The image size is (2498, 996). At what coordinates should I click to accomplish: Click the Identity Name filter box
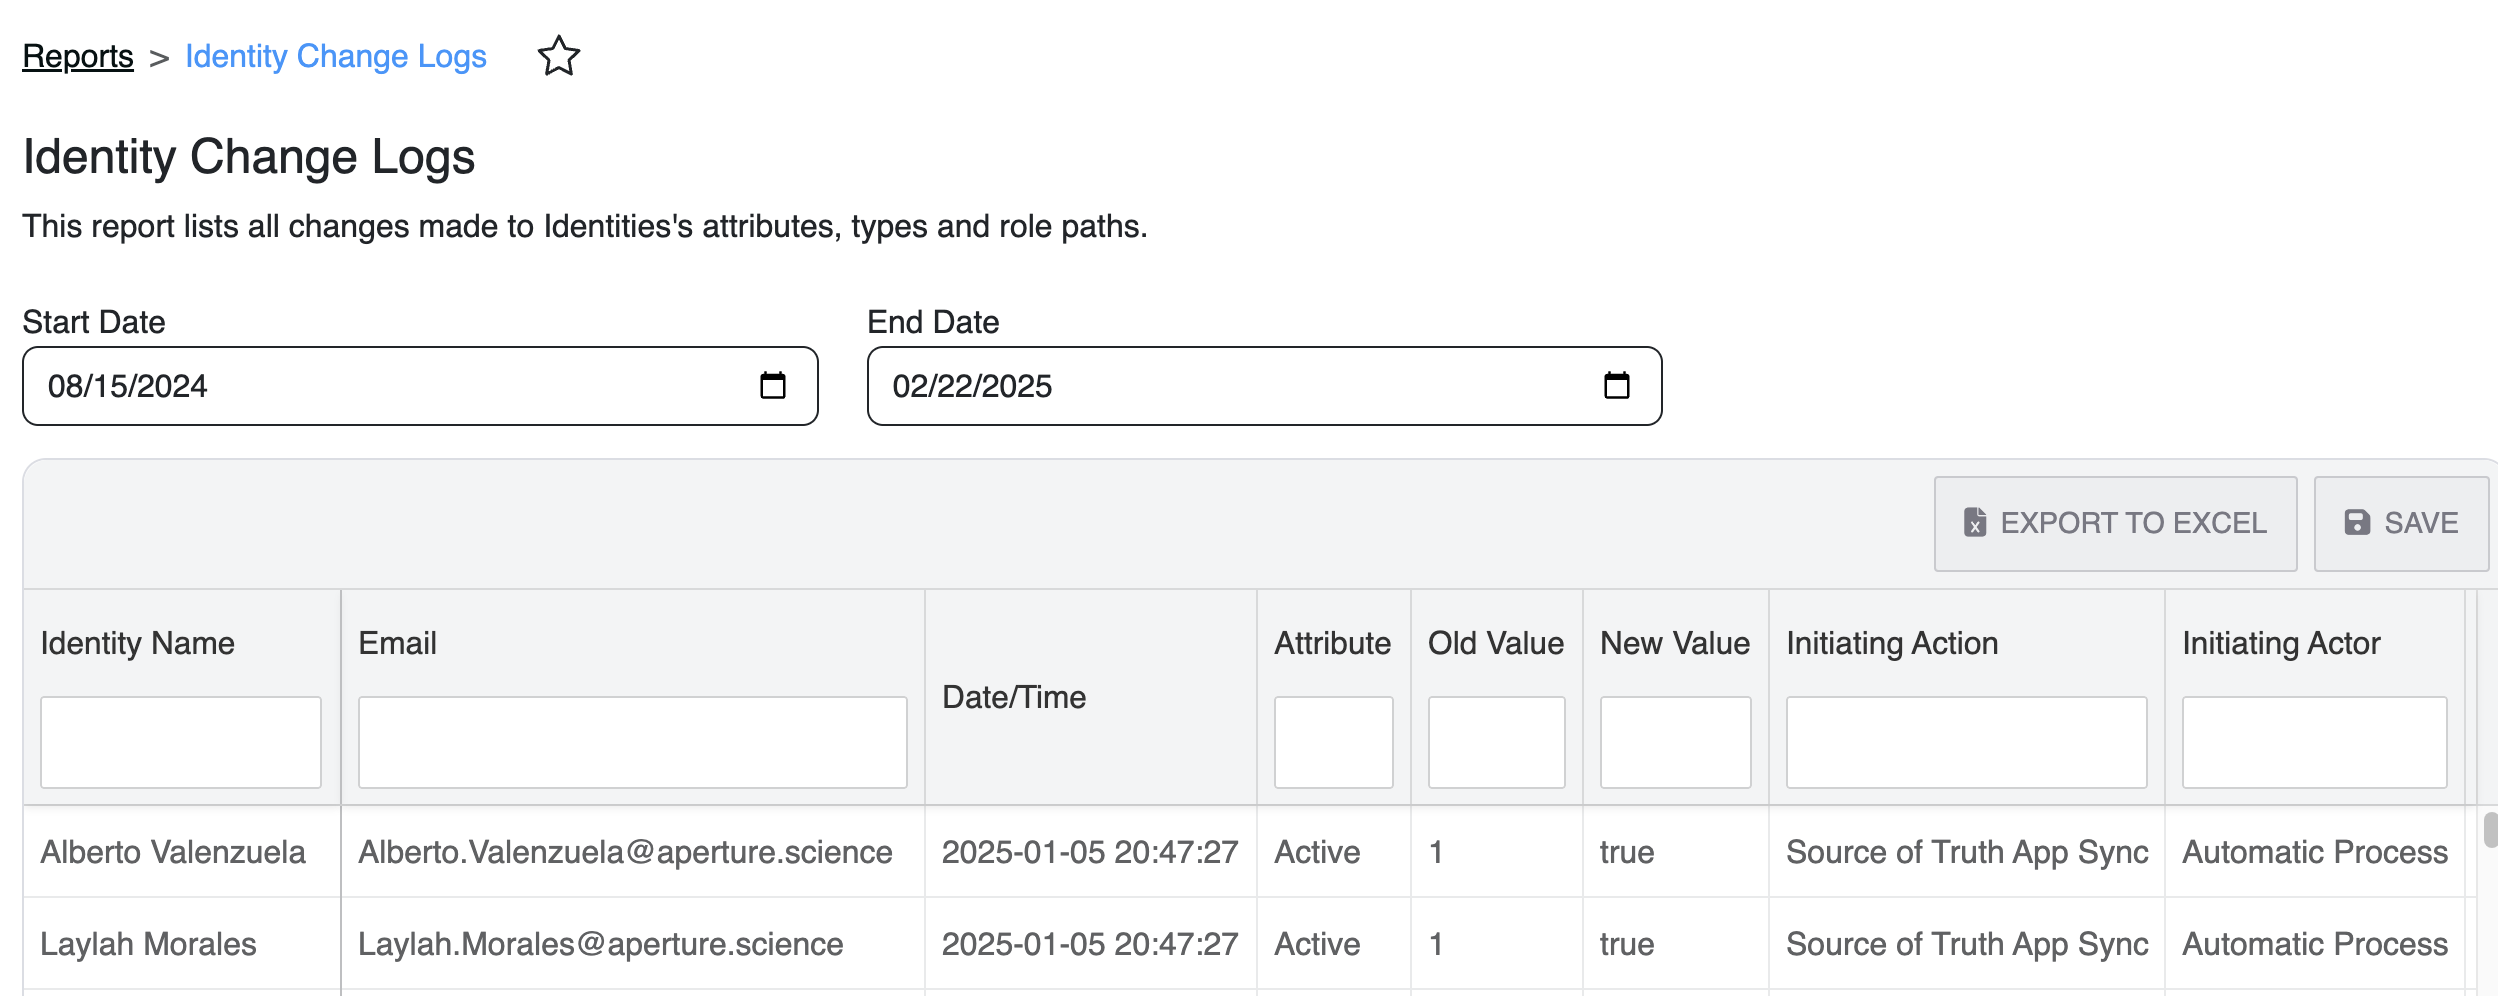pos(181,742)
